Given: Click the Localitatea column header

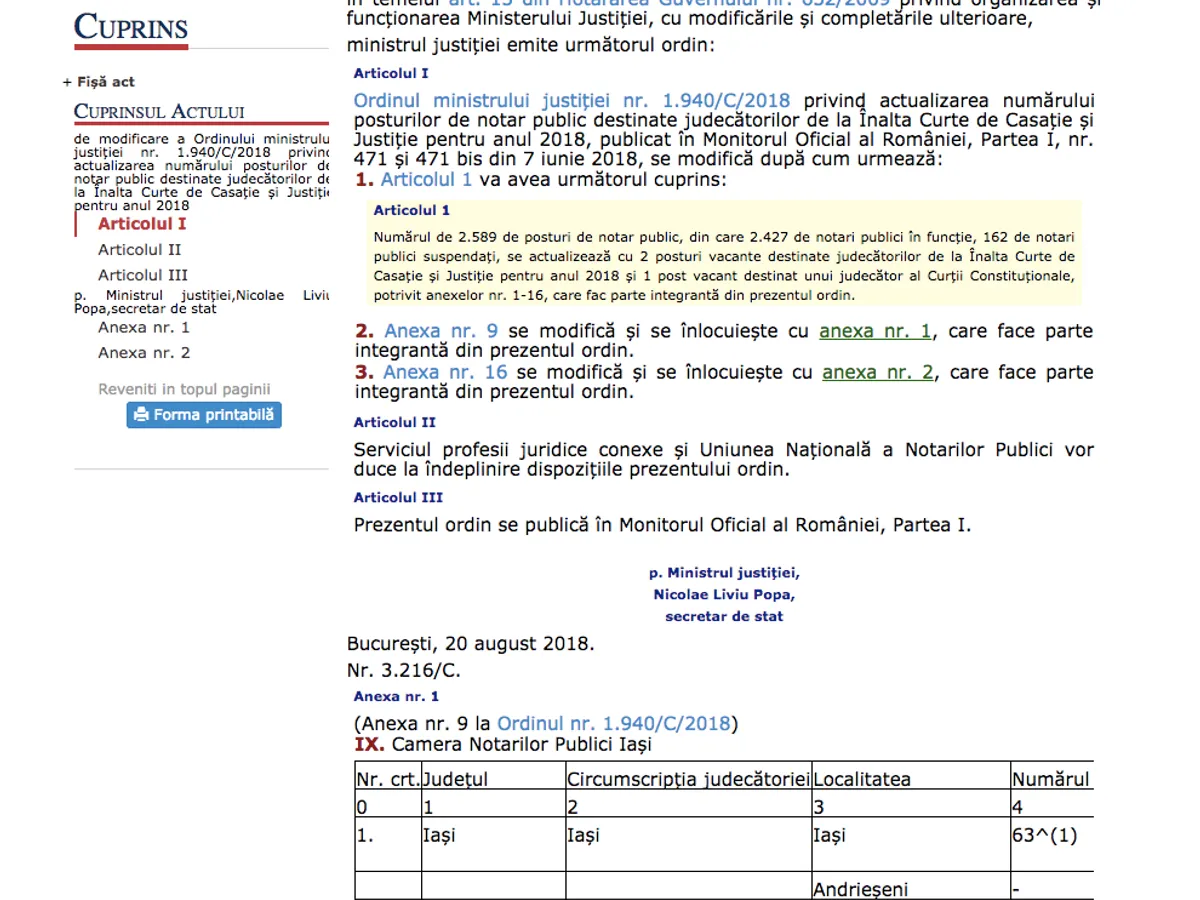Looking at the screenshot, I should click(x=862, y=779).
